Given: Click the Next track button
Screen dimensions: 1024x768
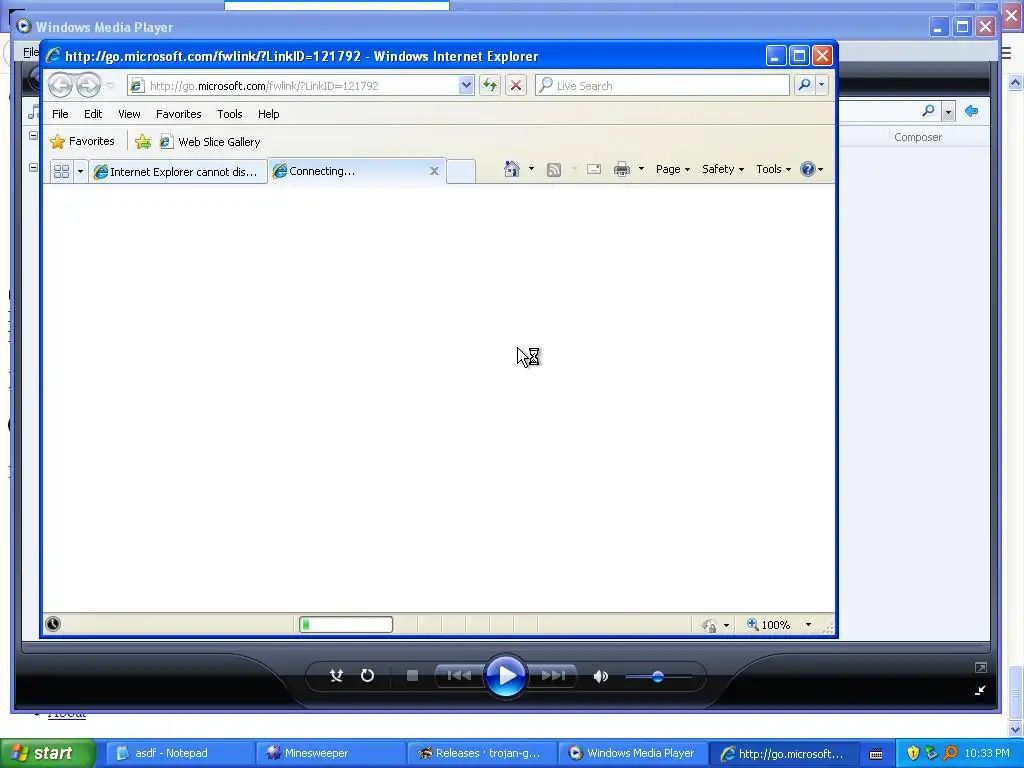Looking at the screenshot, I should [553, 676].
